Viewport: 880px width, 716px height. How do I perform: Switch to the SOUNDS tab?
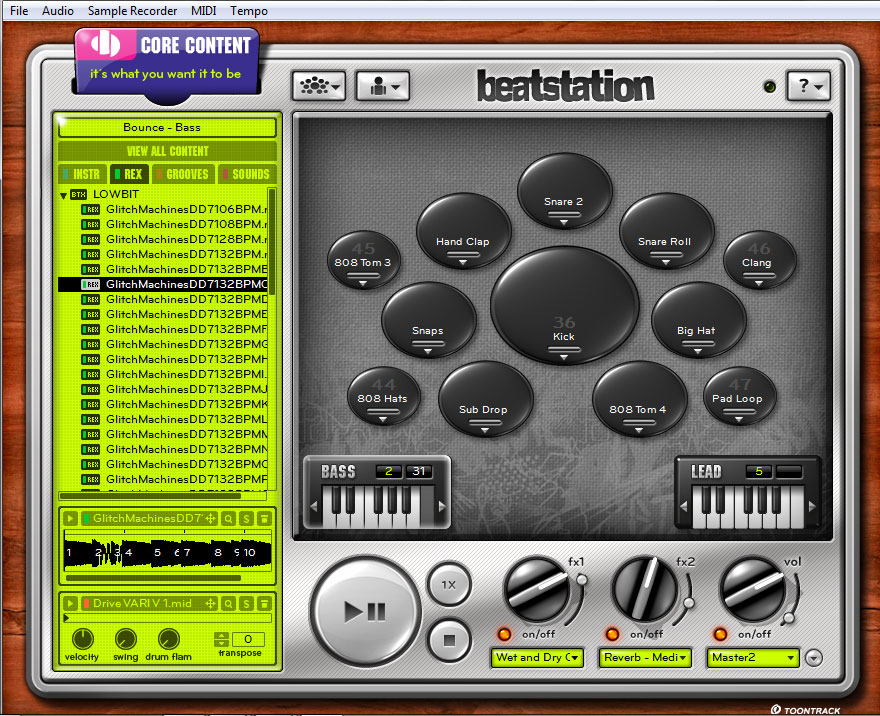[248, 175]
